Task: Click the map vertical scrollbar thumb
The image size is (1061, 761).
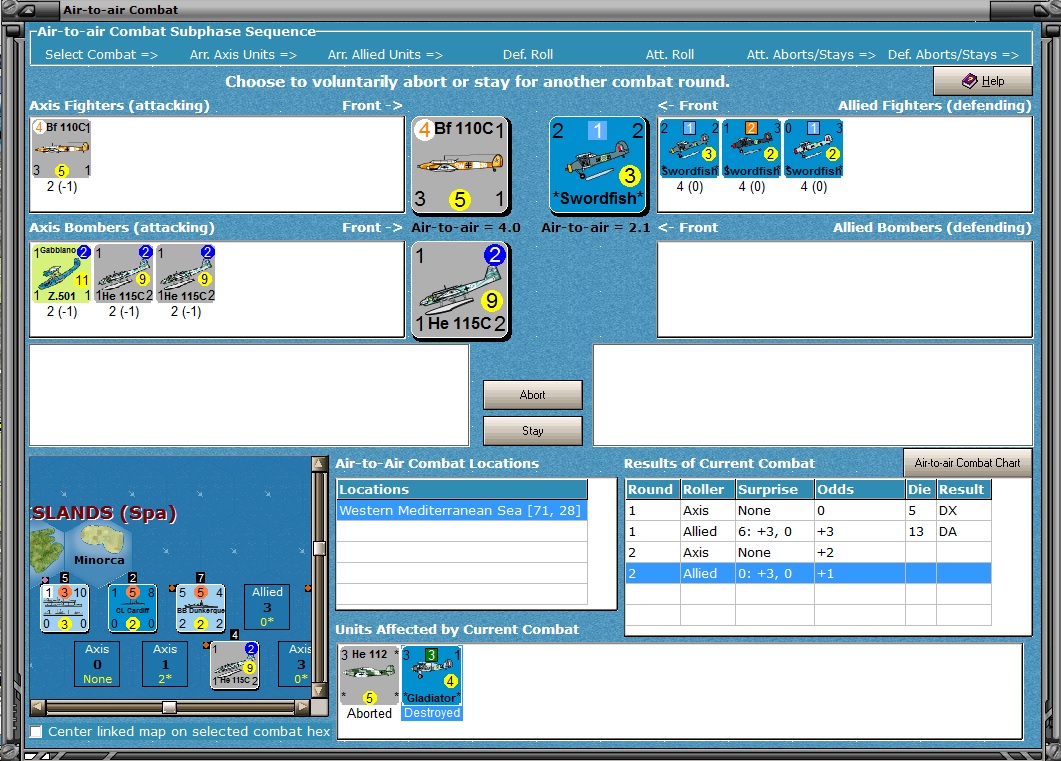Action: point(319,547)
